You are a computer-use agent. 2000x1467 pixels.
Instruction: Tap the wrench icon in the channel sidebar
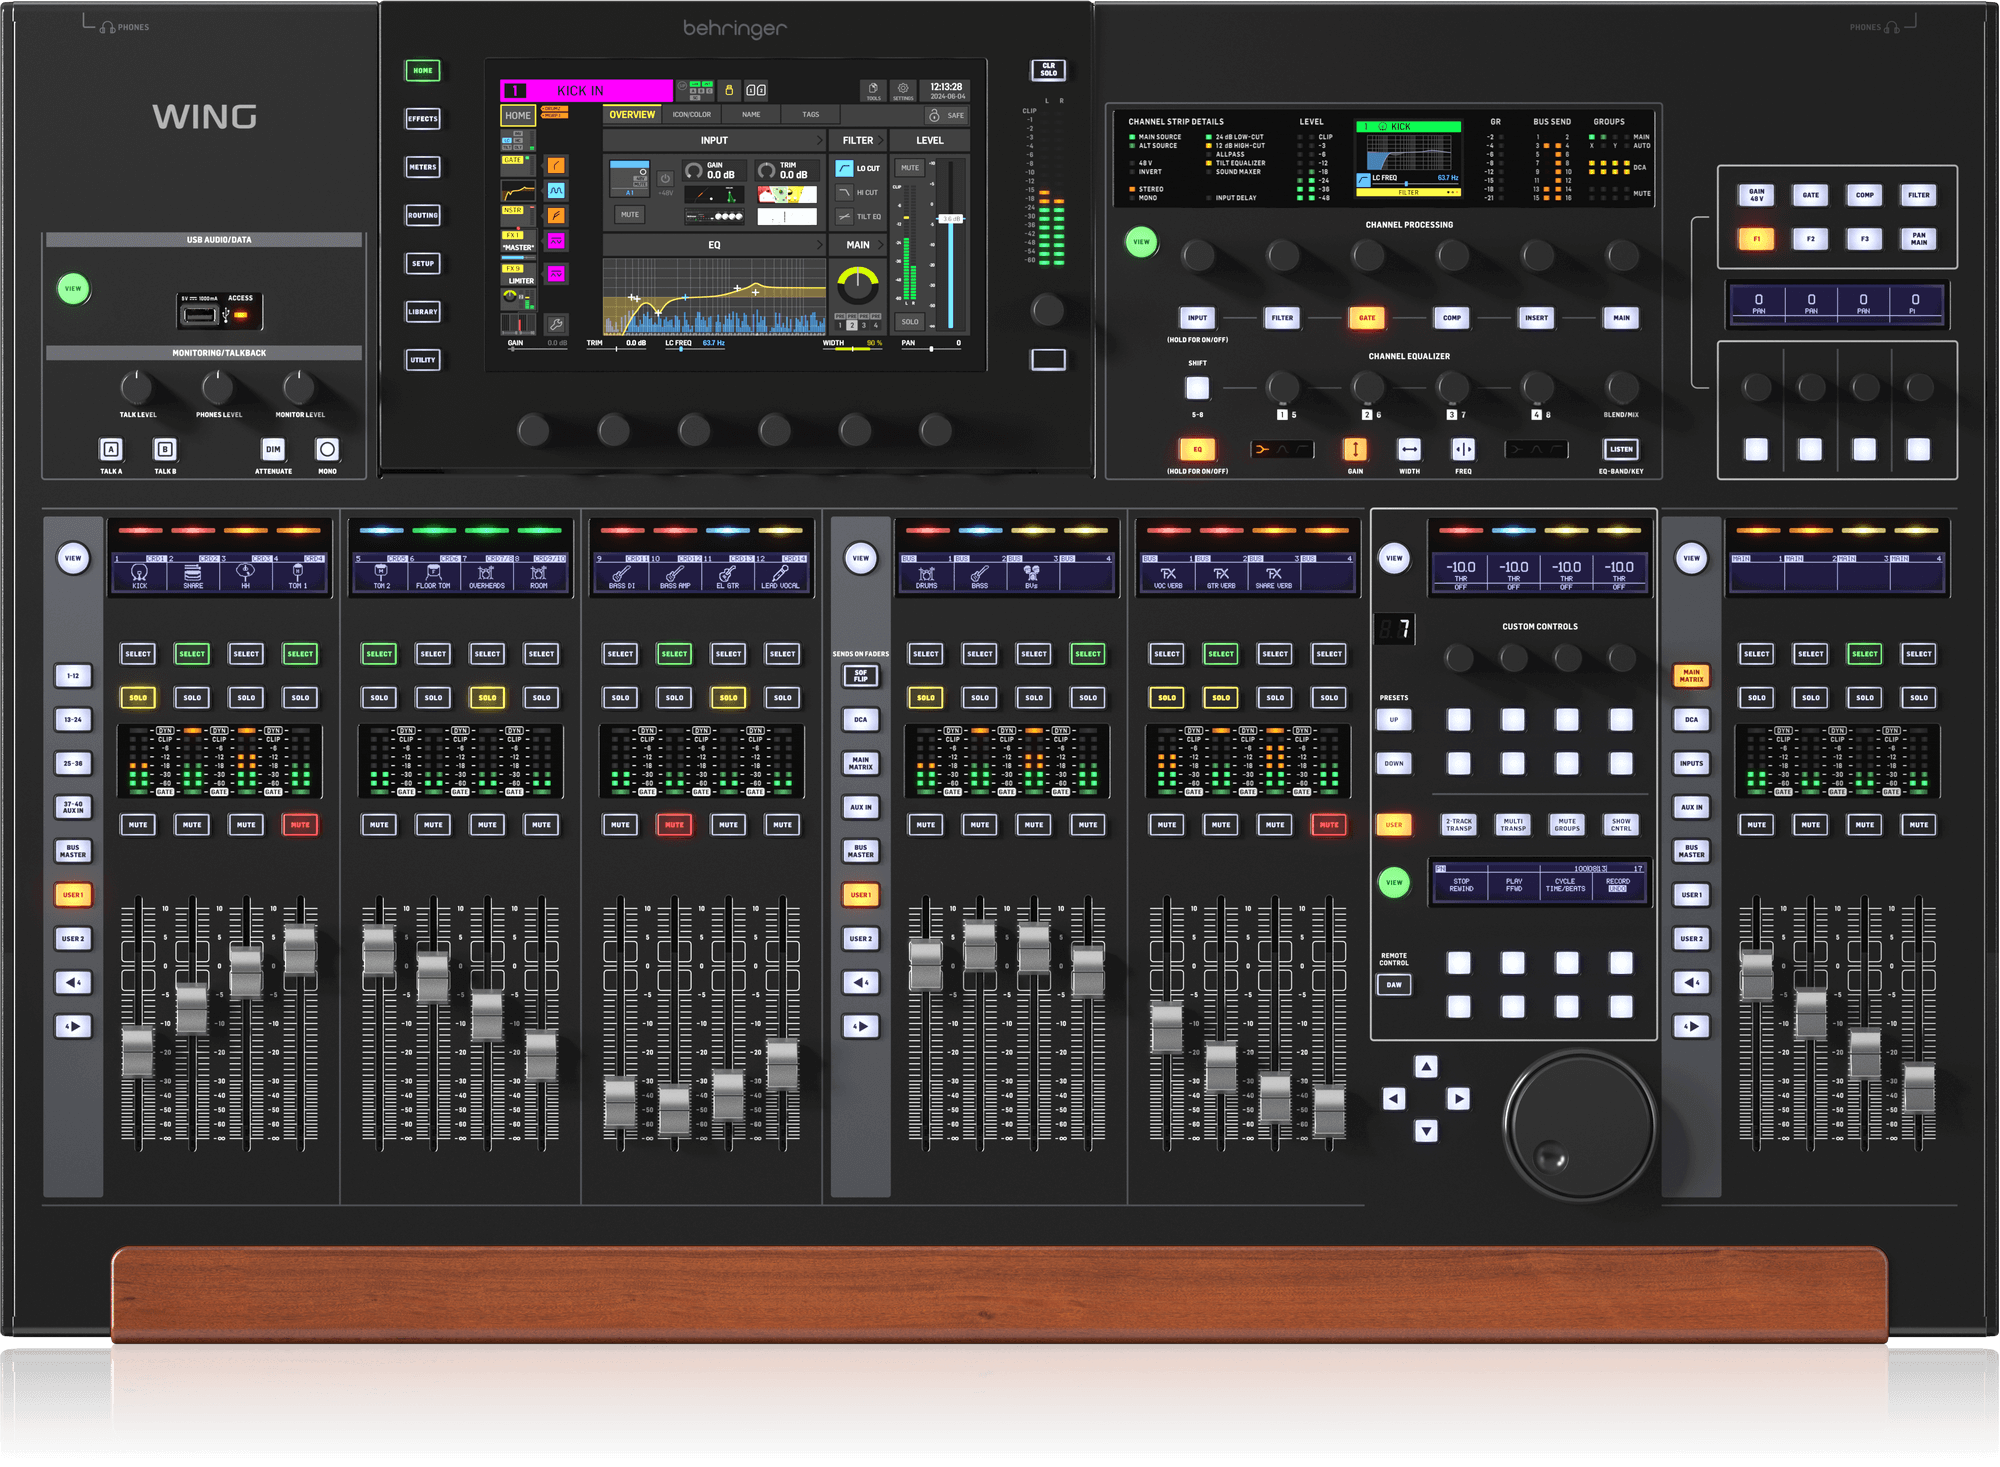click(x=556, y=324)
